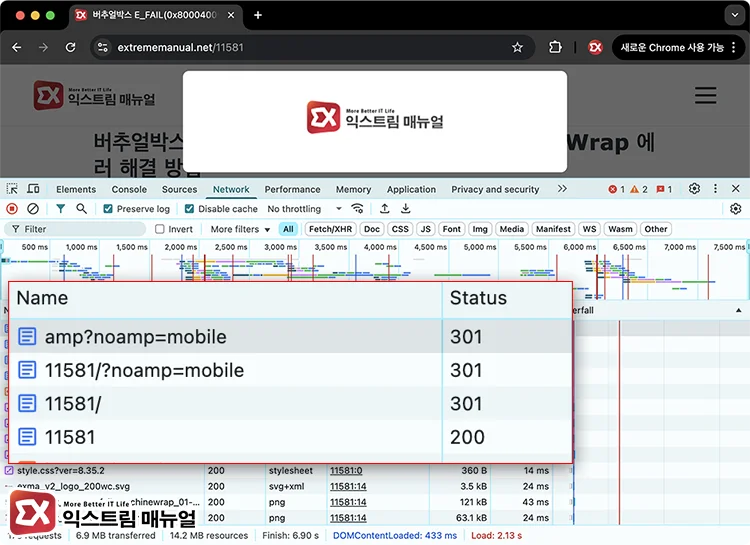
Task: Activate the DevTools inspect element picker icon
Action: 12,189
